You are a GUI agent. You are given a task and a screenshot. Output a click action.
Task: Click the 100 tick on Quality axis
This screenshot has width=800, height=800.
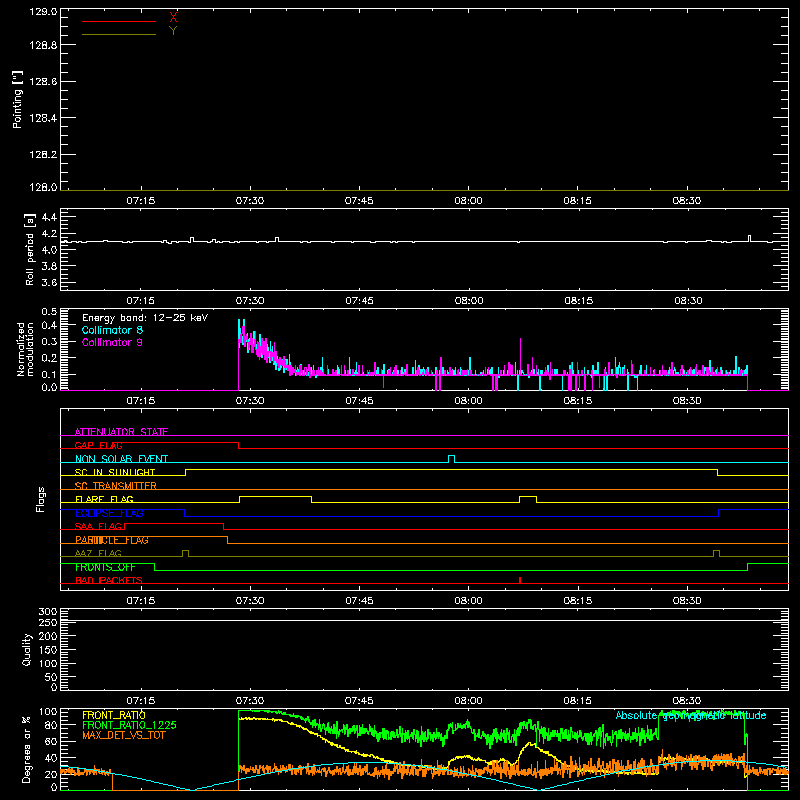click(47, 663)
